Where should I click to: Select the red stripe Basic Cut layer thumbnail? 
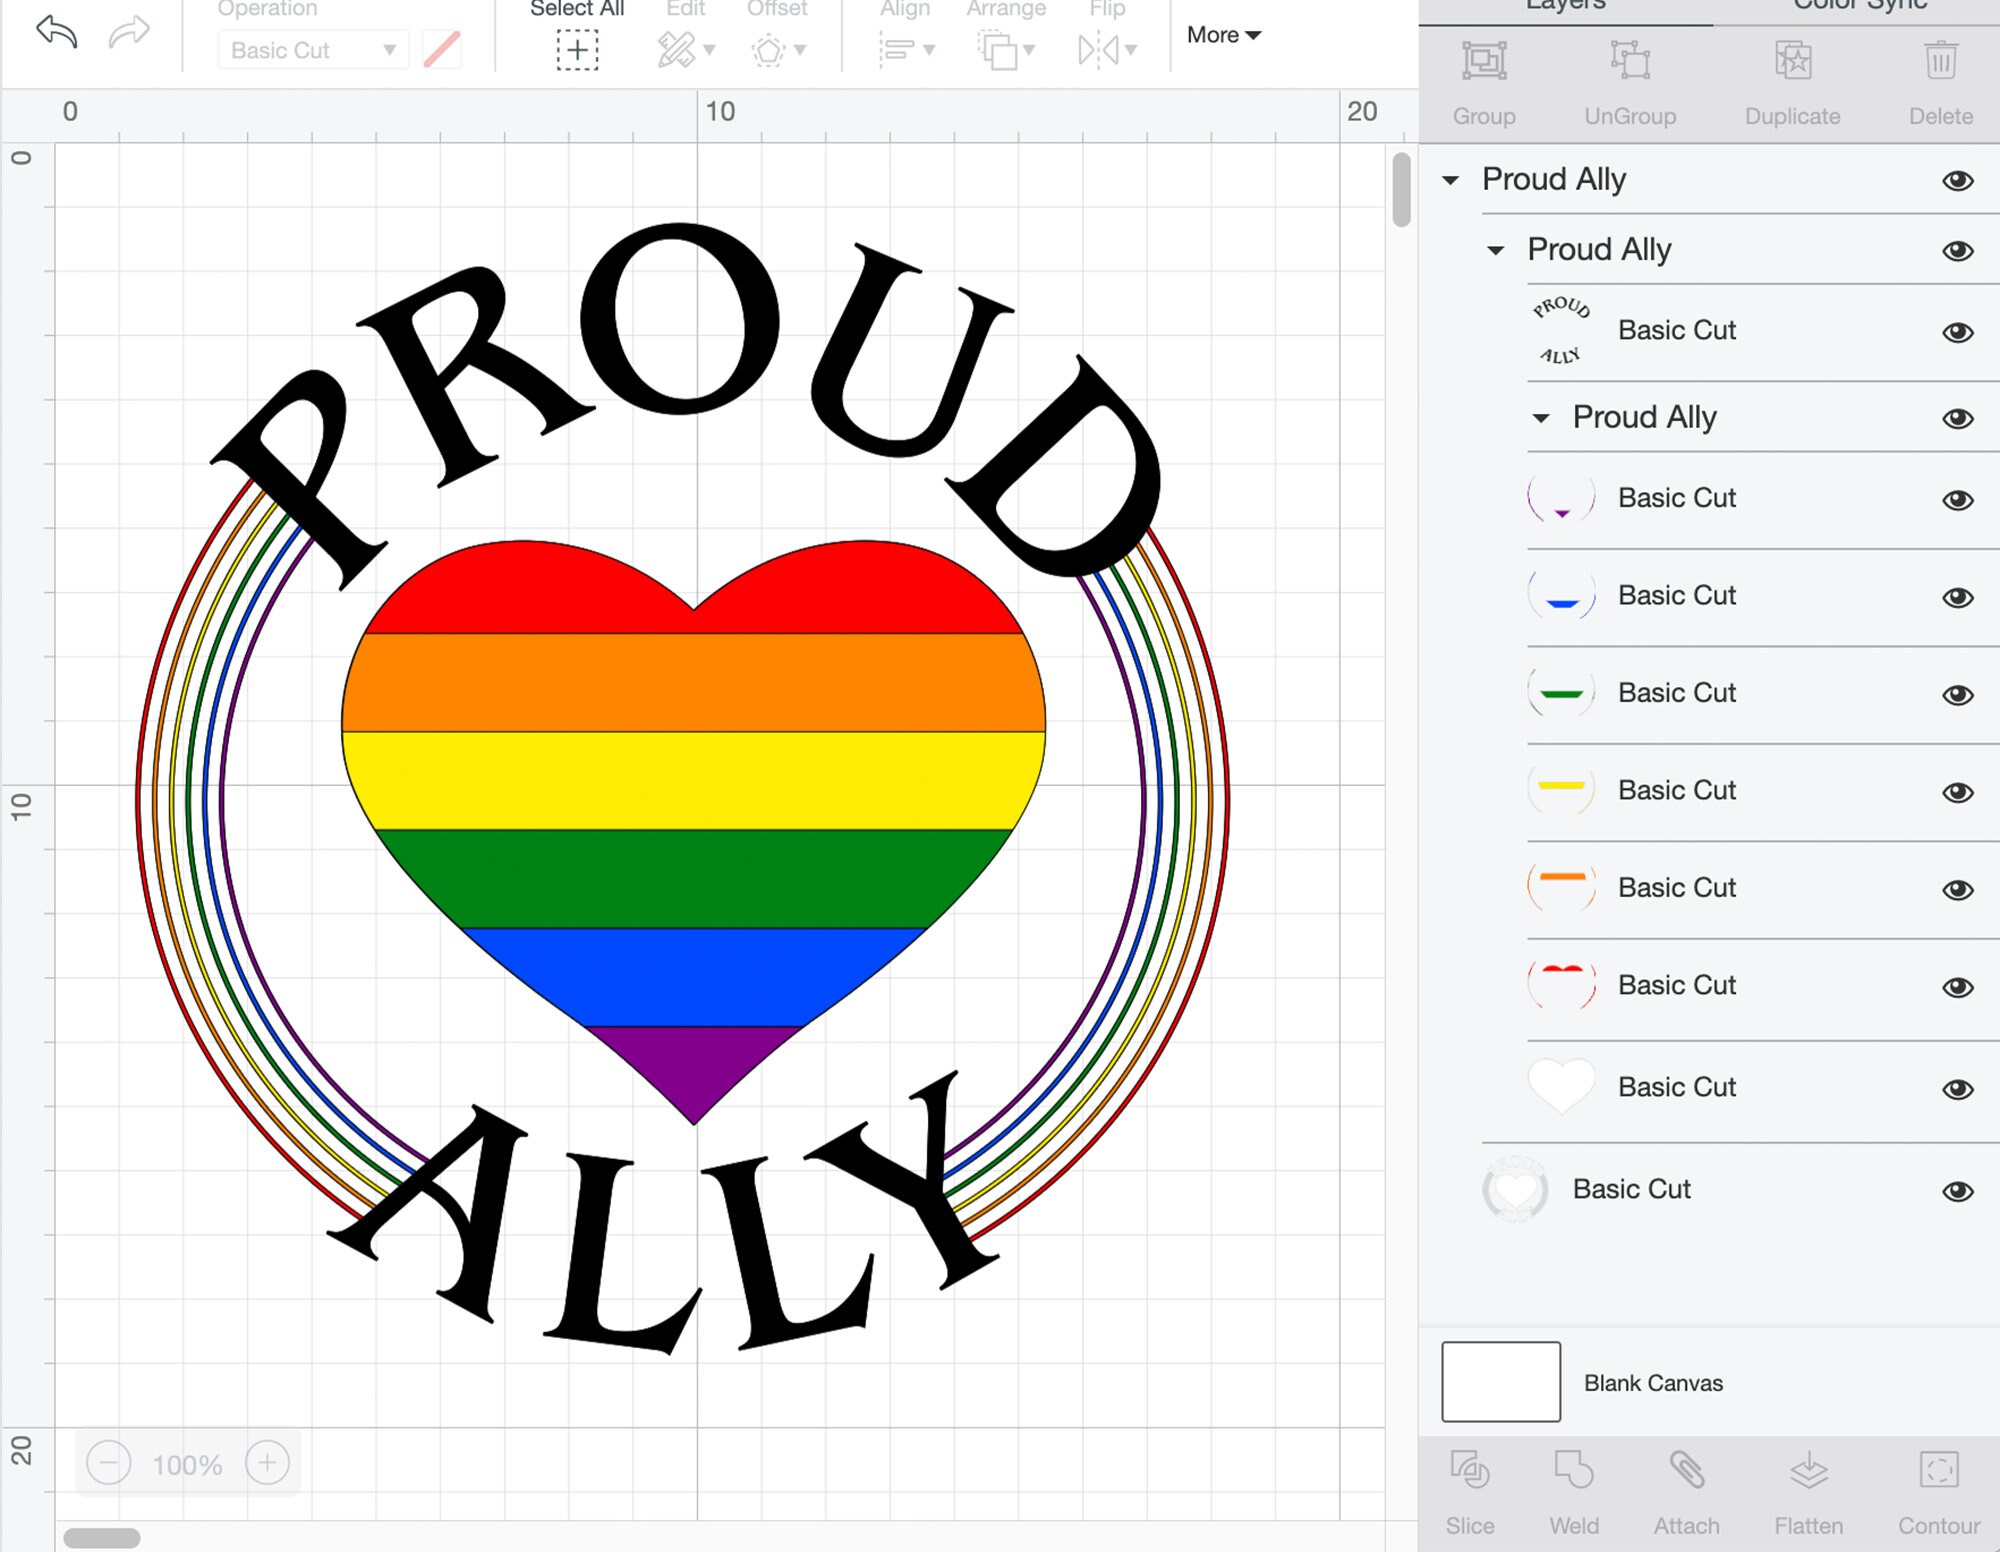click(x=1561, y=985)
